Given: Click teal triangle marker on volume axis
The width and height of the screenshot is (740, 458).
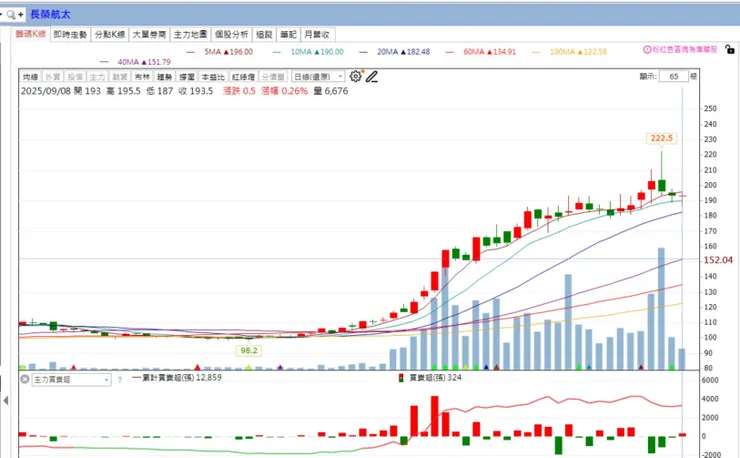Looking at the screenshot, I should [589, 367].
